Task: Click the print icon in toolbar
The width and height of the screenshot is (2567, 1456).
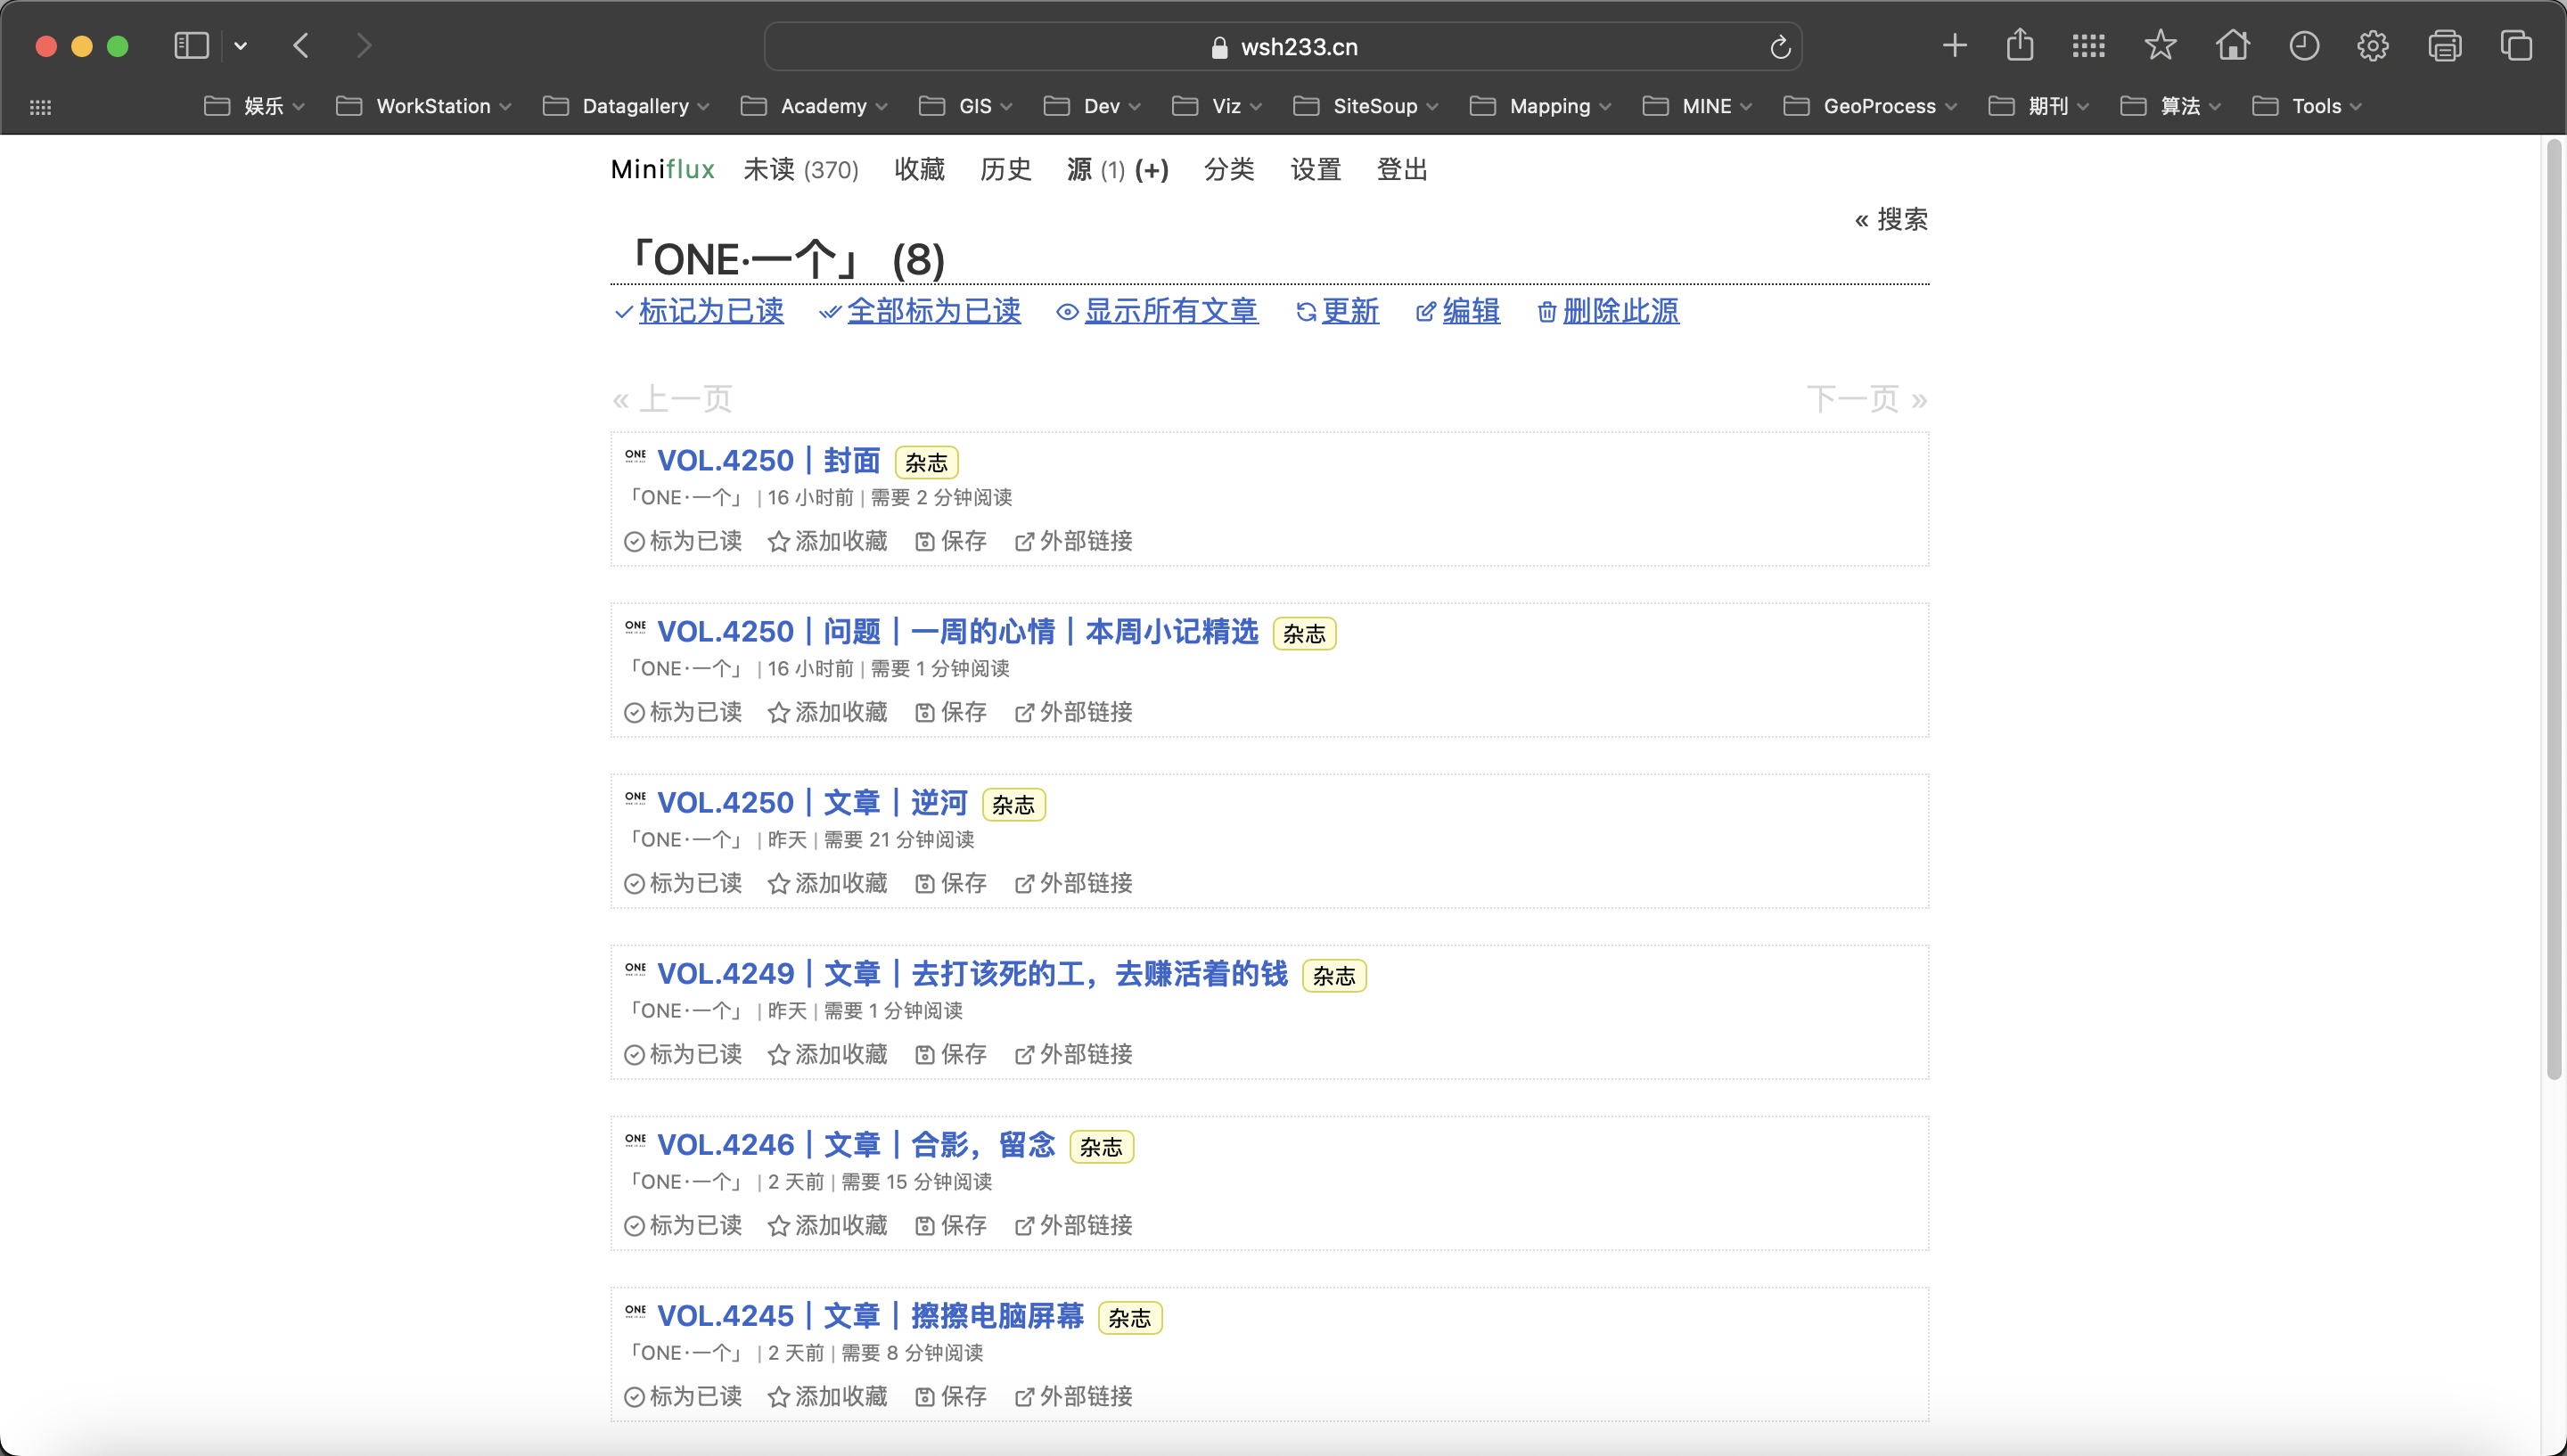Action: tap(2445, 46)
